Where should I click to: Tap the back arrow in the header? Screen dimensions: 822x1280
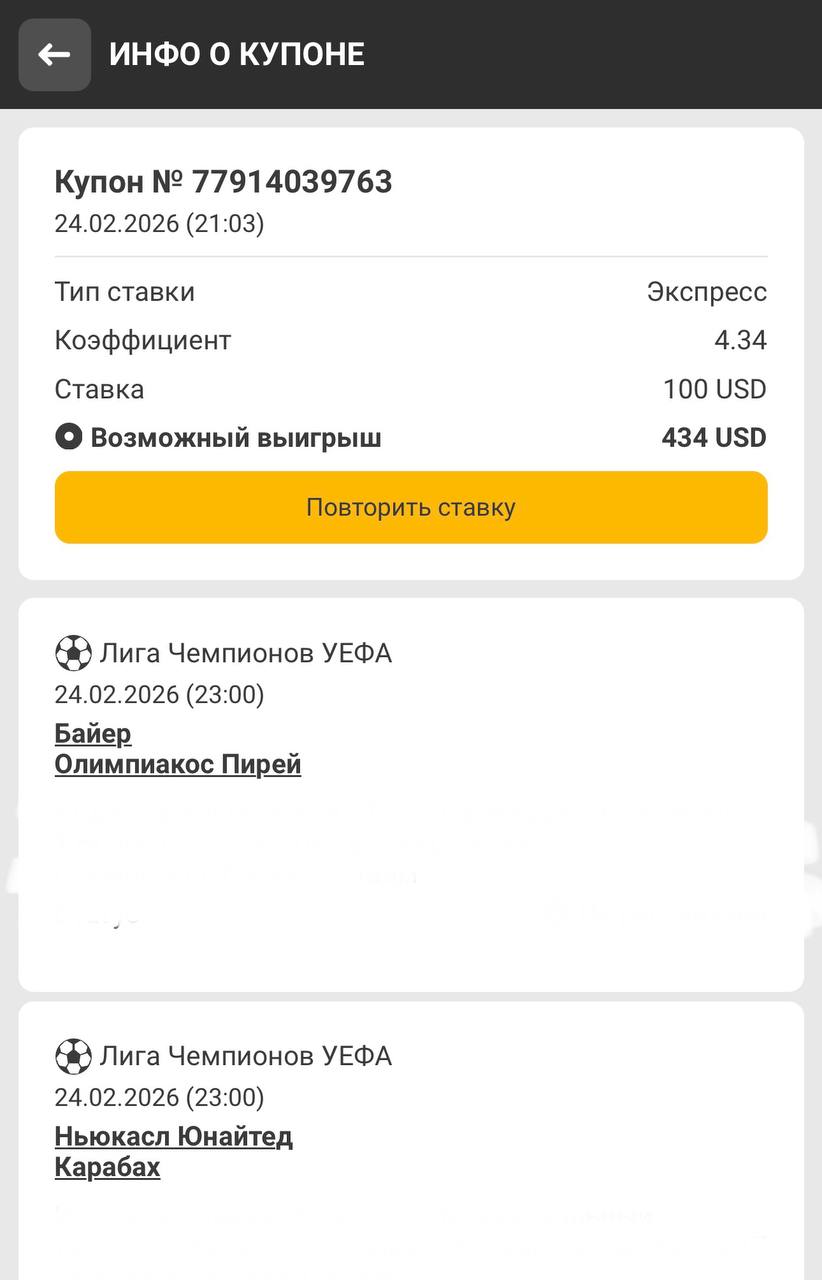point(54,55)
